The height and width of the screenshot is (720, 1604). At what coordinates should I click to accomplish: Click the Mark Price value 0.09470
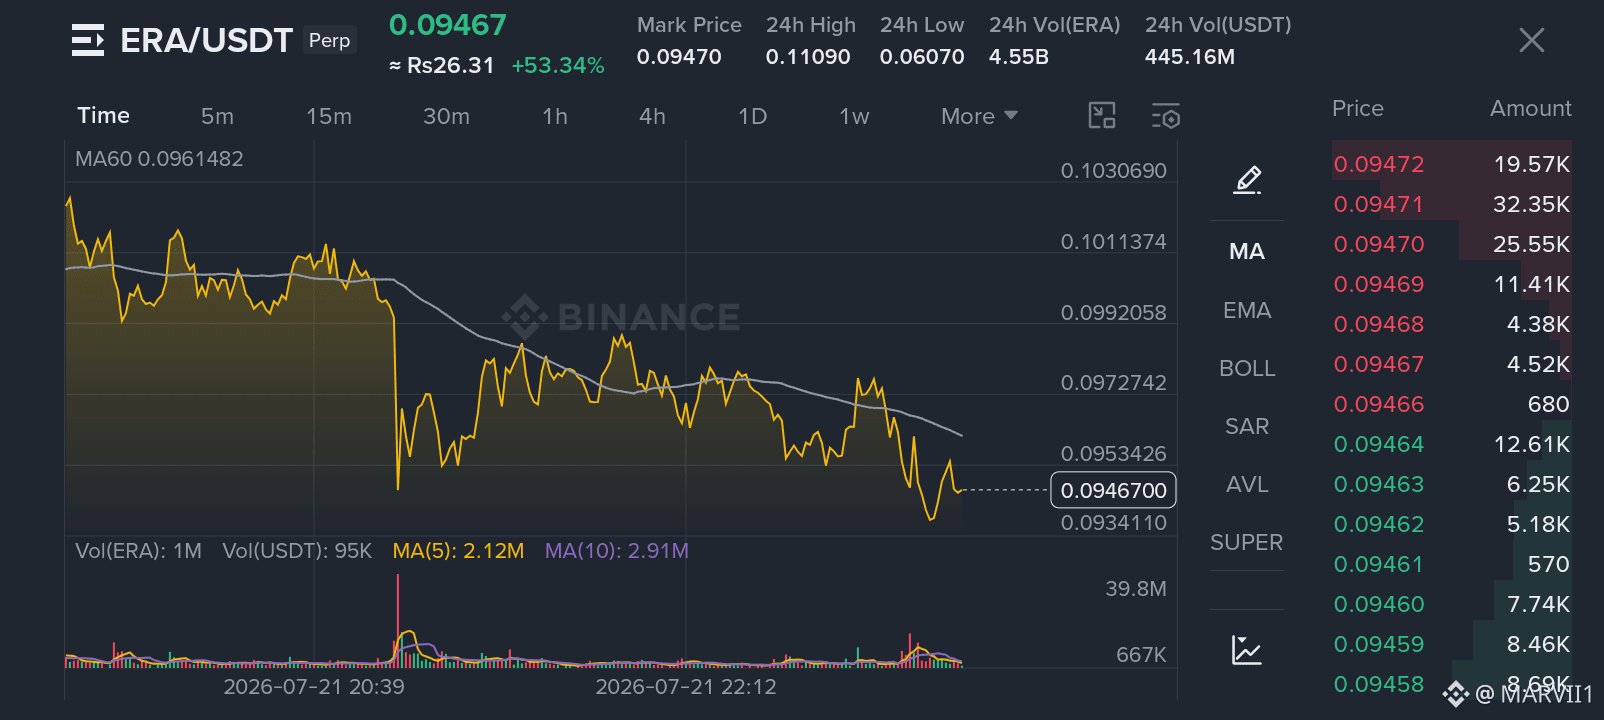679,57
